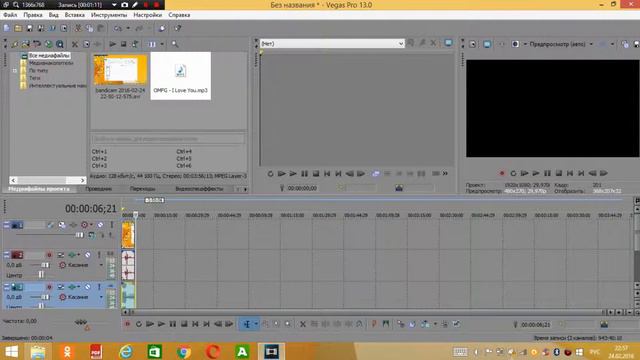Arm audio track 2 for recording
Image resolution: width=640 pixels, height=360 pixels.
pos(49,255)
